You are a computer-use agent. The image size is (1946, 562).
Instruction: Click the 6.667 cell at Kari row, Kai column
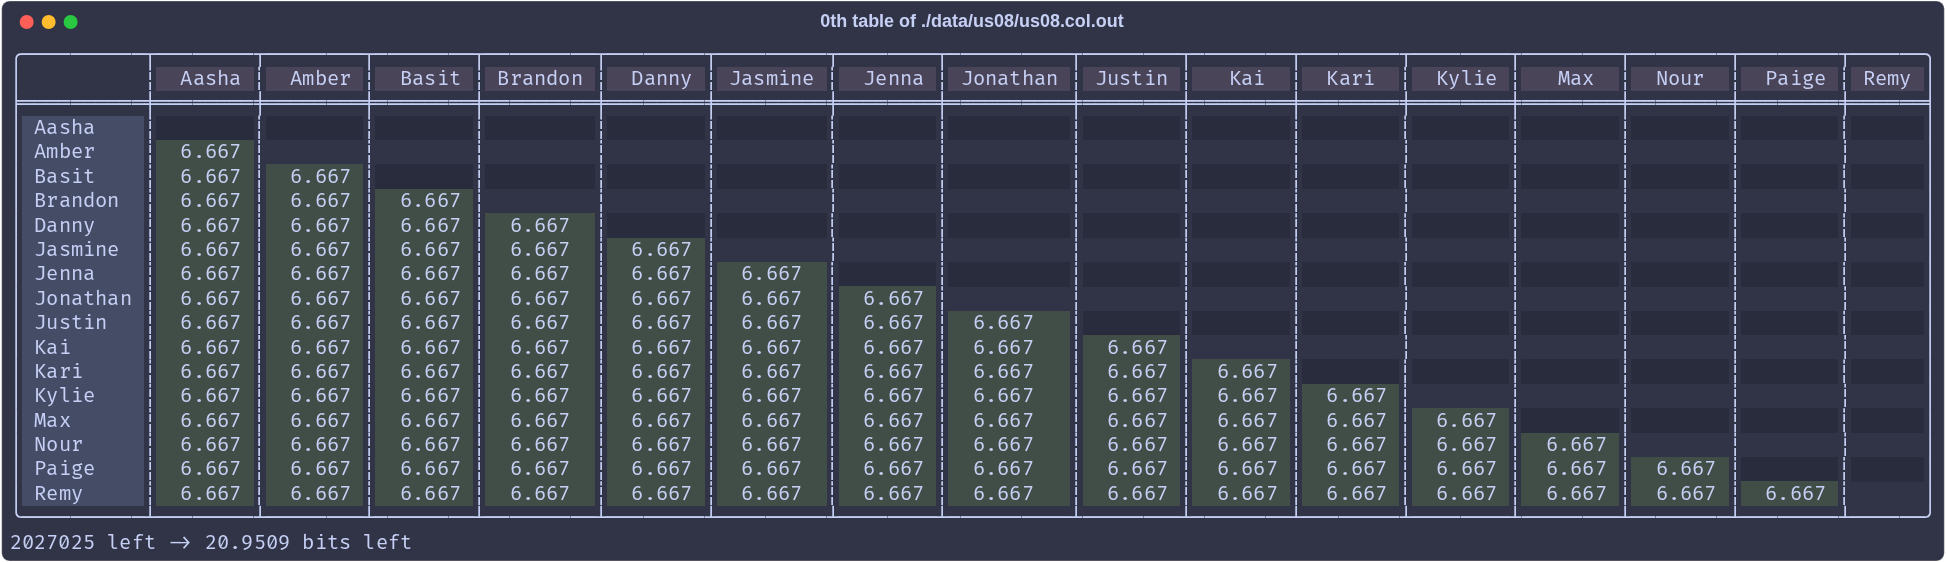pos(1241,372)
